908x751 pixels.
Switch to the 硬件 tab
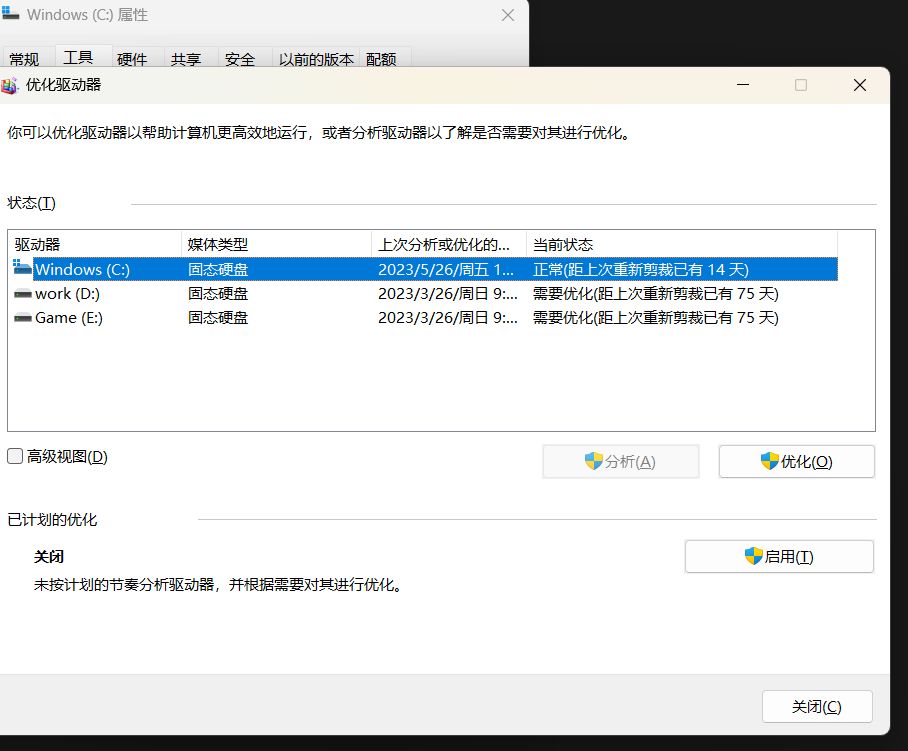click(x=134, y=59)
